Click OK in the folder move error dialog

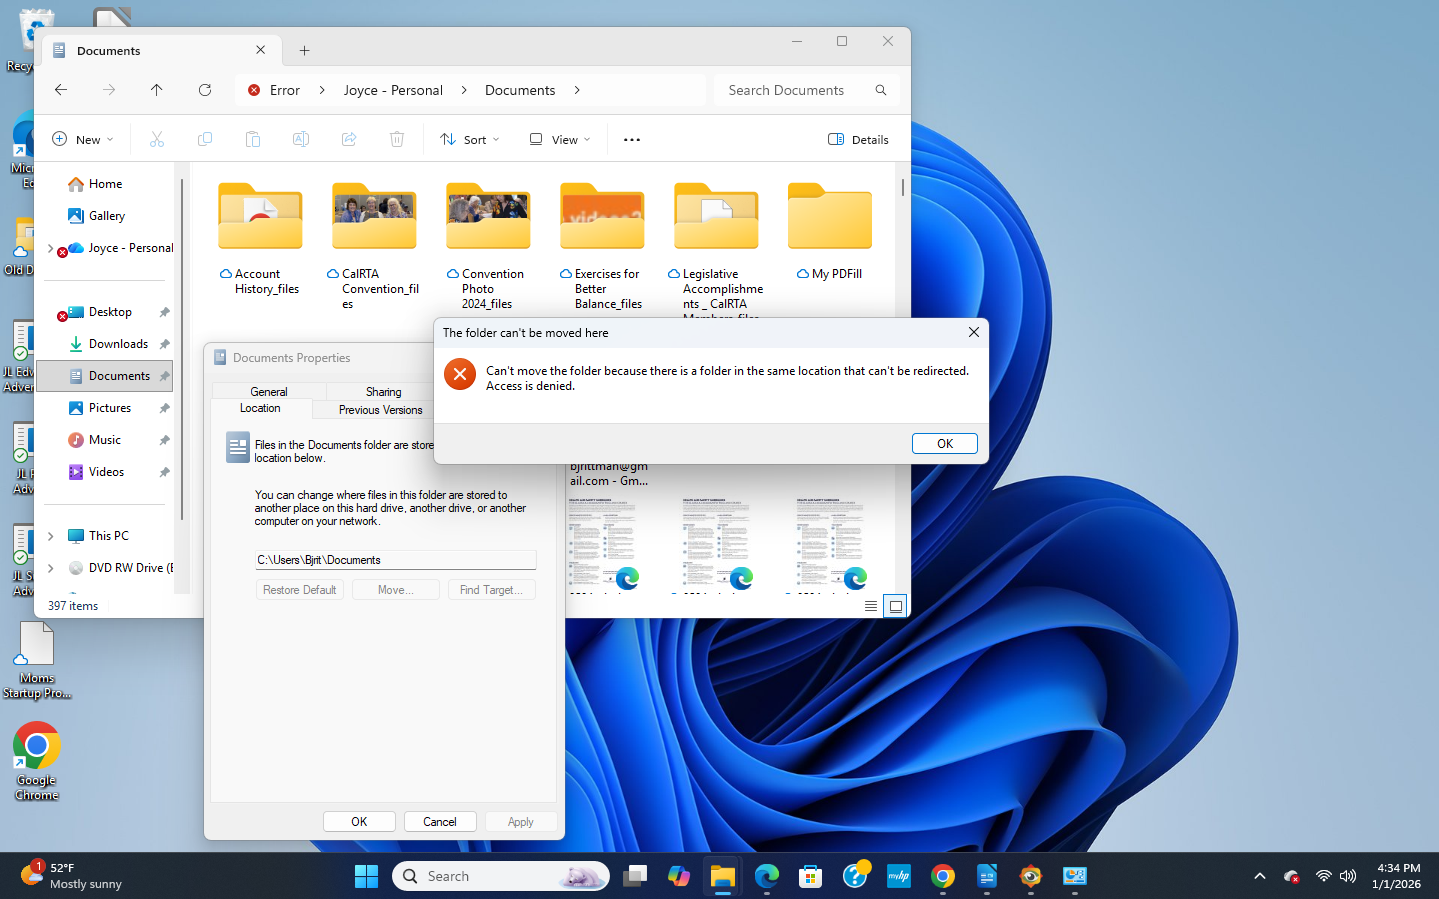[x=944, y=443]
